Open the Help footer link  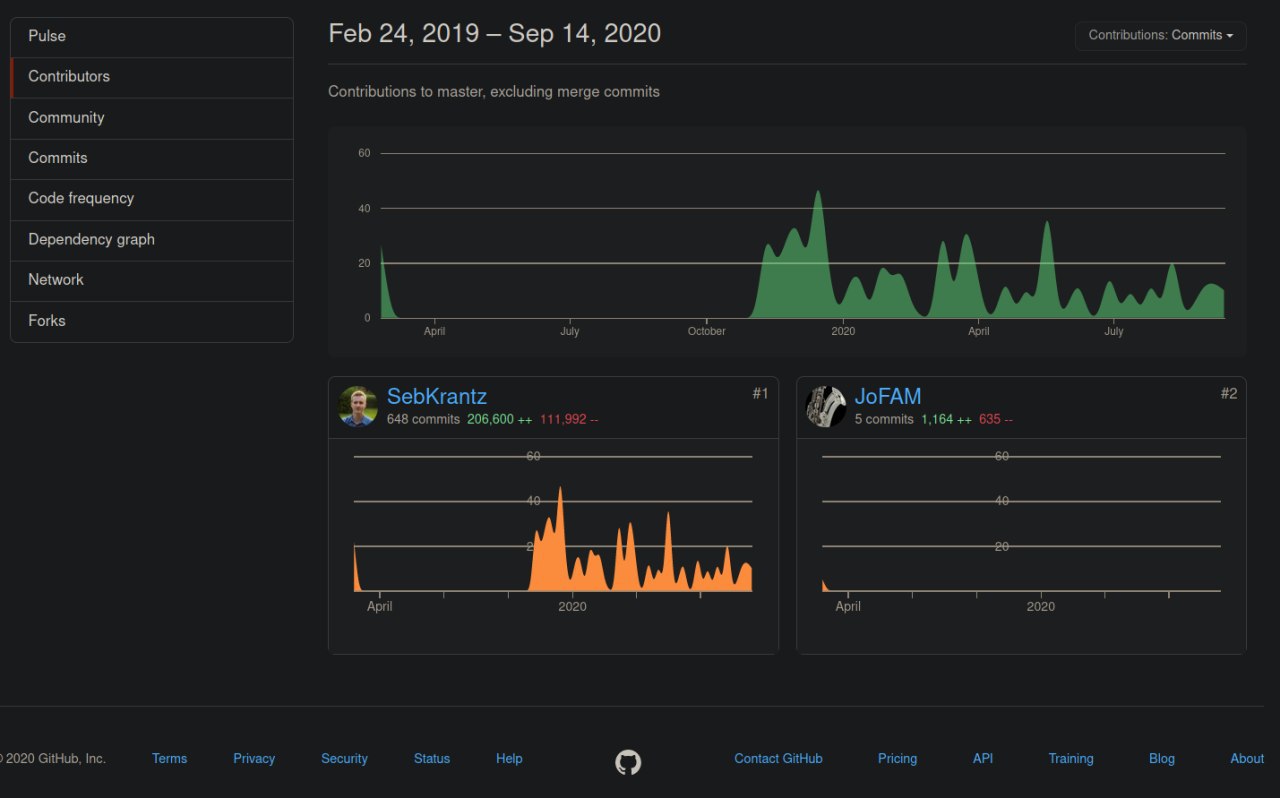509,759
